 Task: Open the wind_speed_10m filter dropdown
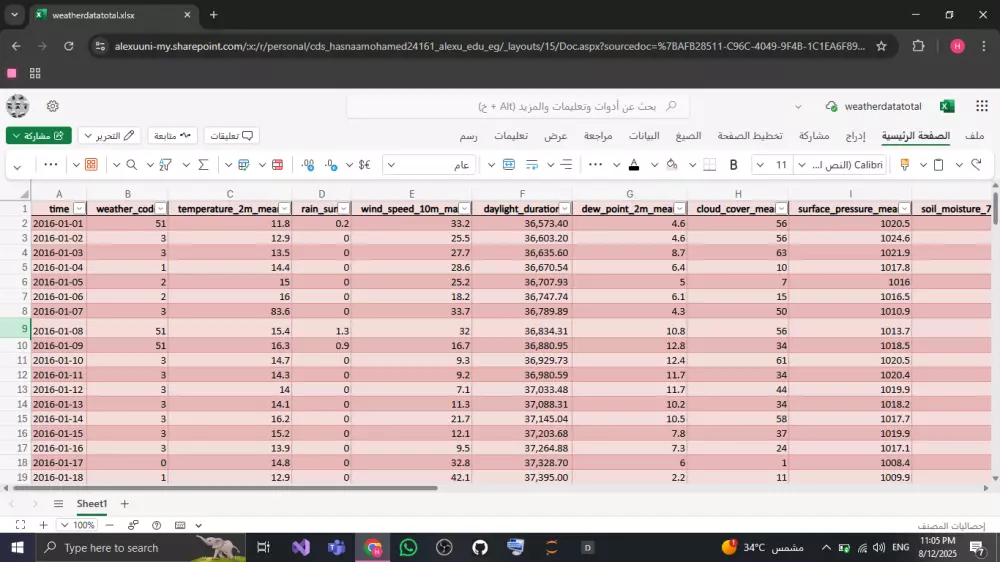(464, 209)
